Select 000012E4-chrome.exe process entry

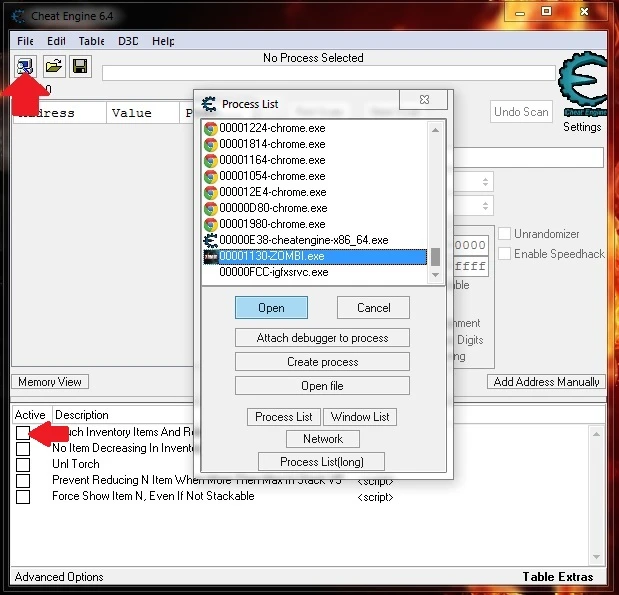(315, 192)
